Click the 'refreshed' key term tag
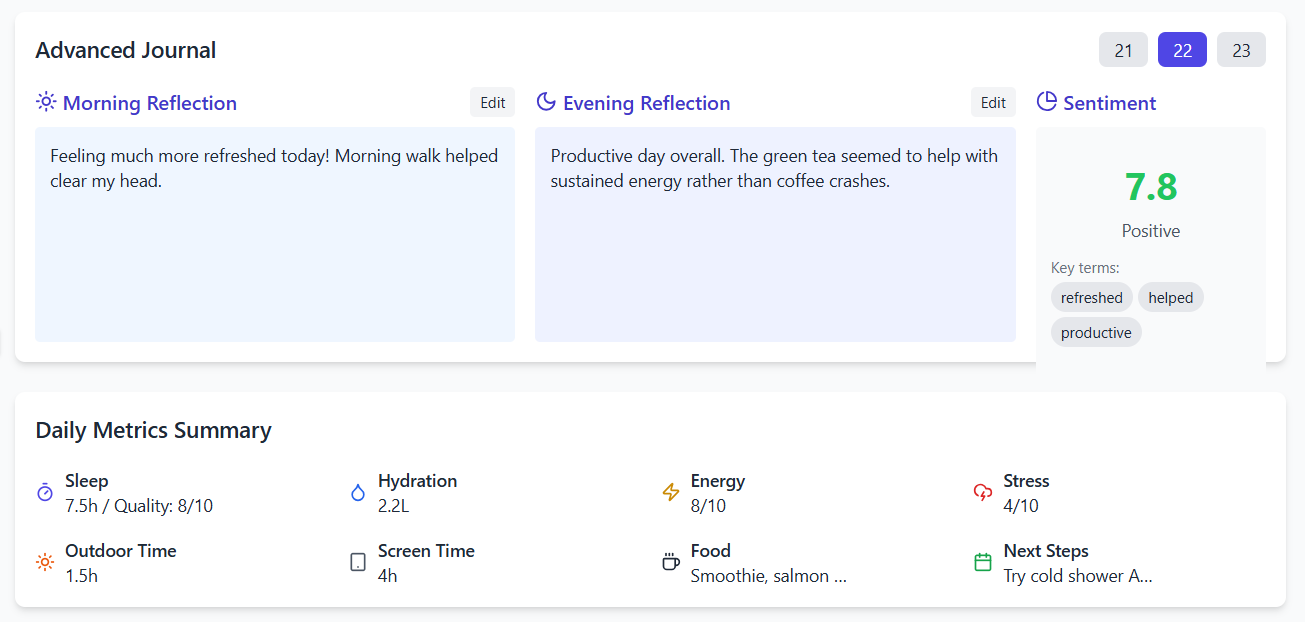 (x=1091, y=297)
